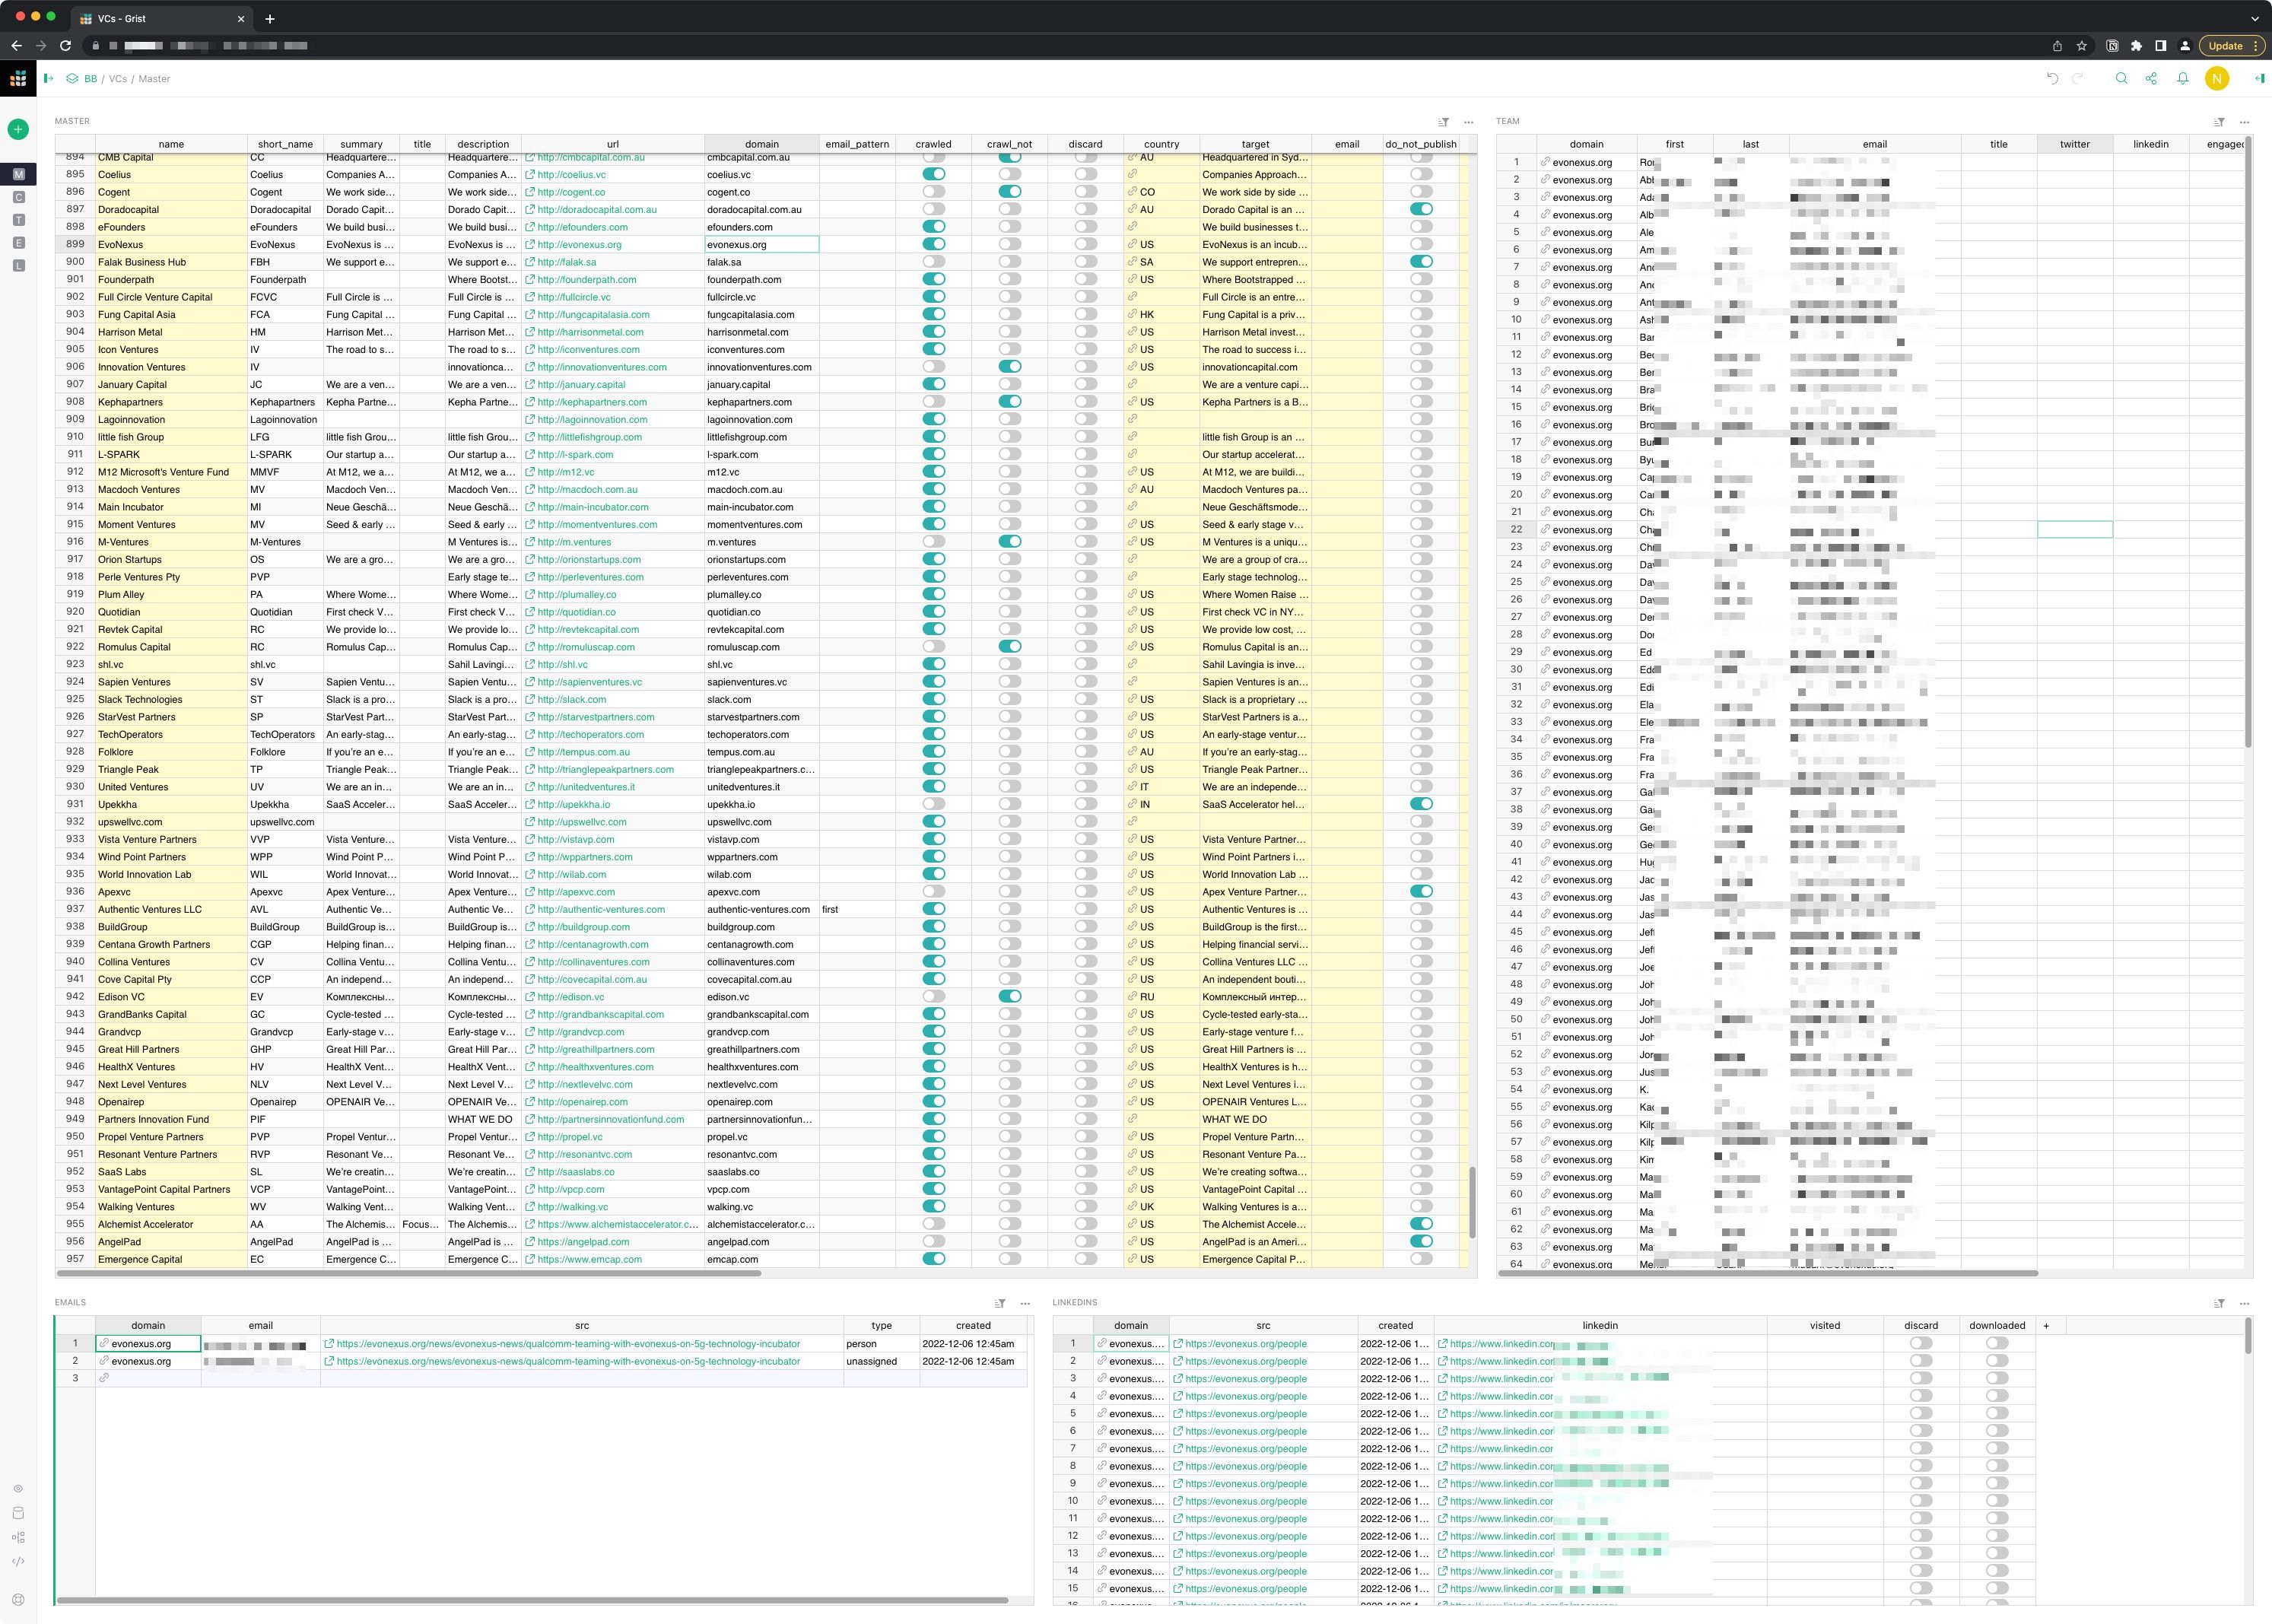Click the BB workspace breadcrumb

[x=90, y=79]
